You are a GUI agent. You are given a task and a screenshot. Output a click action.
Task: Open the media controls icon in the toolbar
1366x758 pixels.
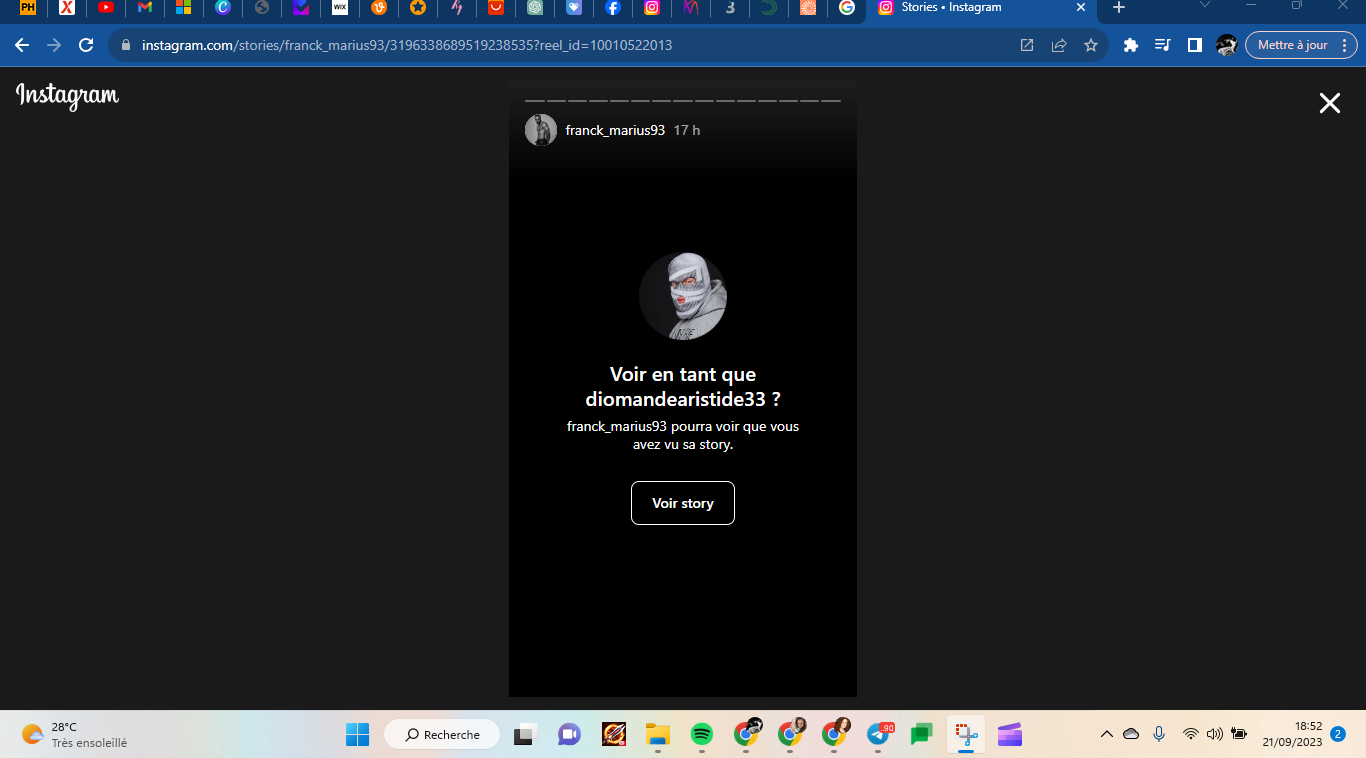(1162, 45)
